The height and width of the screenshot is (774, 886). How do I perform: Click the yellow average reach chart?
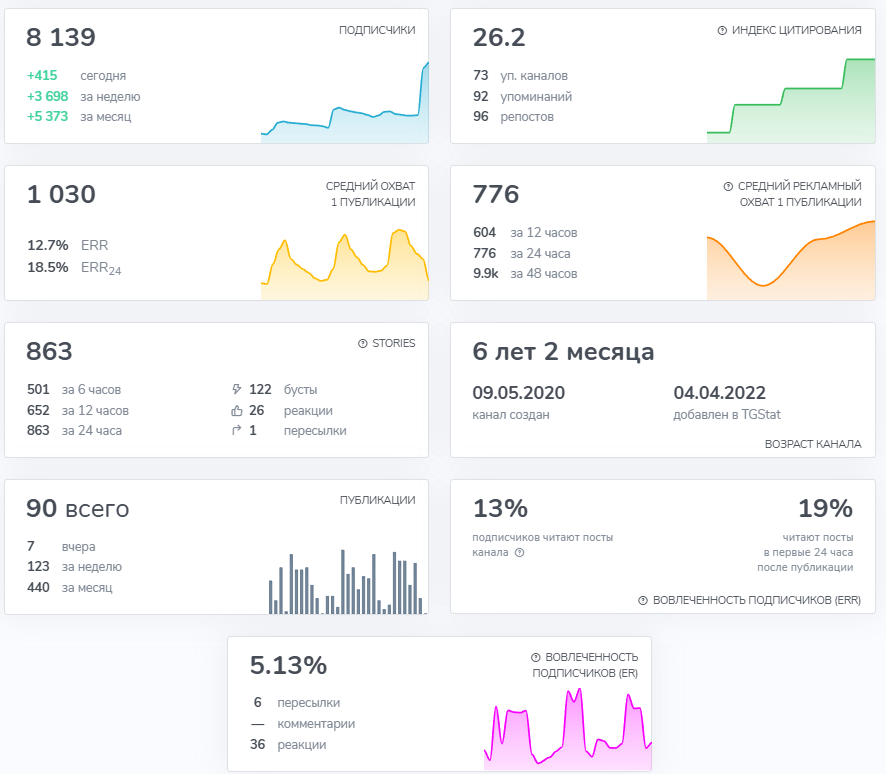click(345, 264)
